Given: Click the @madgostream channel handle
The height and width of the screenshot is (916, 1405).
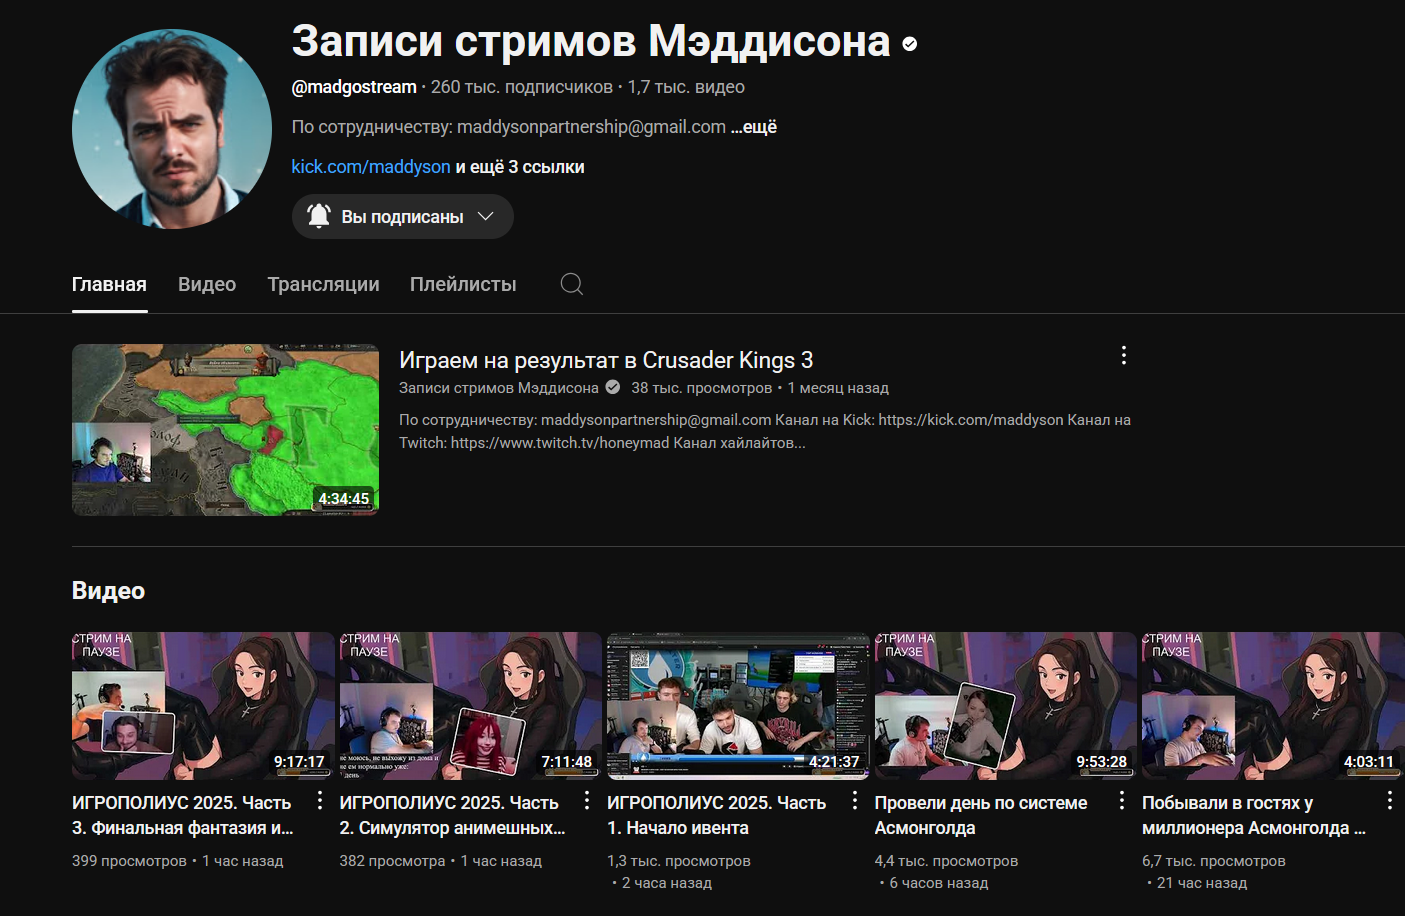Looking at the screenshot, I should [354, 87].
